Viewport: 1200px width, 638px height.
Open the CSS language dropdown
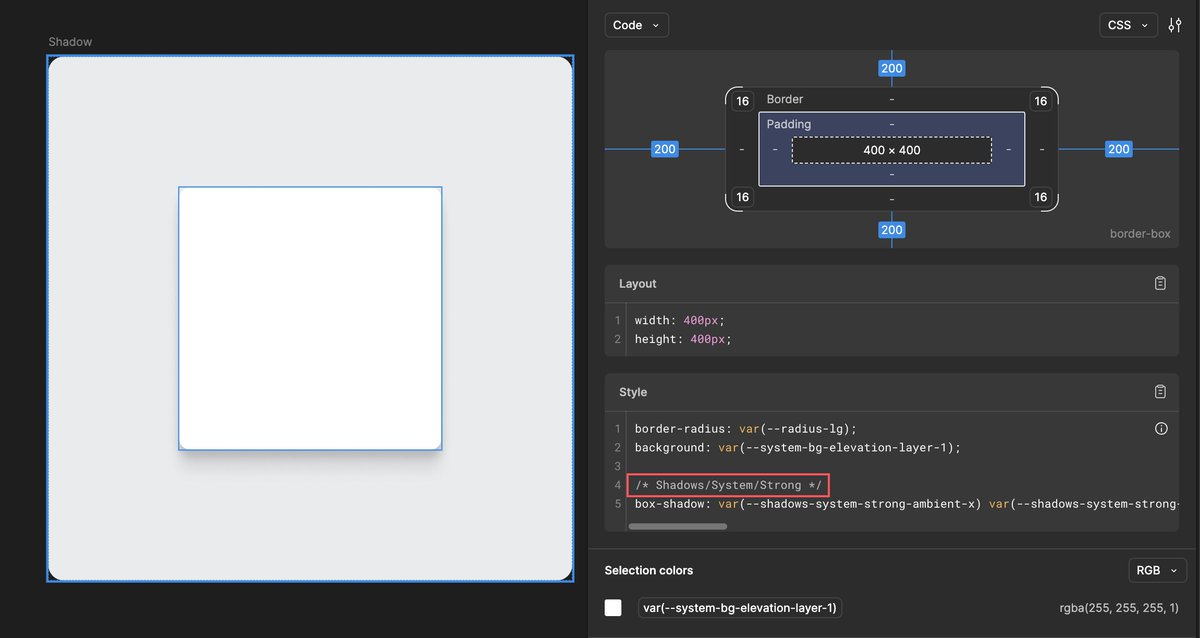(1128, 25)
